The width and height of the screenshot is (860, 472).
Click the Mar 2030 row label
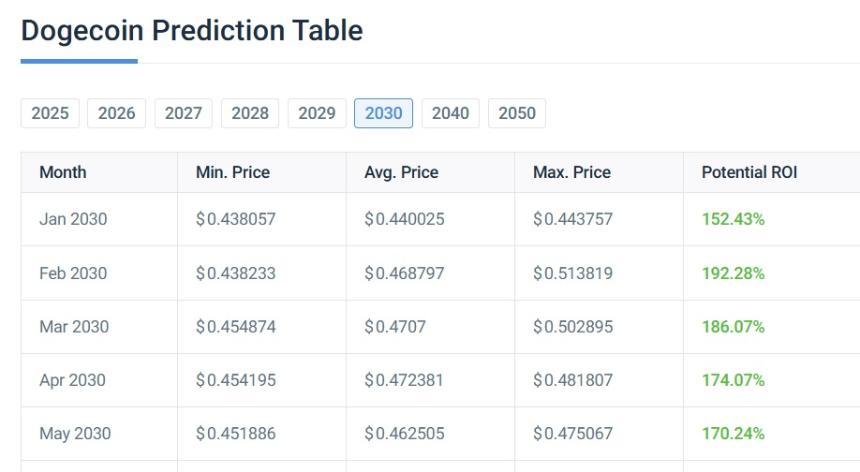point(73,327)
